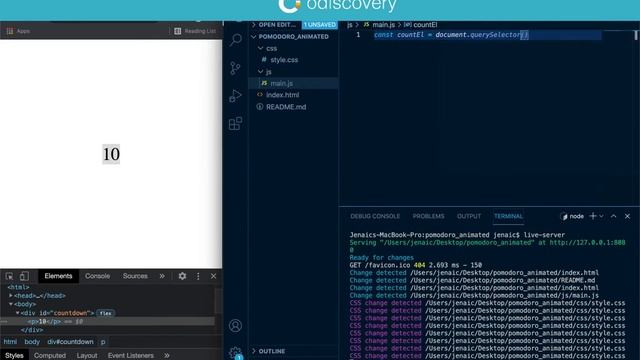
Task: Close the DevTools panel
Action: 213,276
